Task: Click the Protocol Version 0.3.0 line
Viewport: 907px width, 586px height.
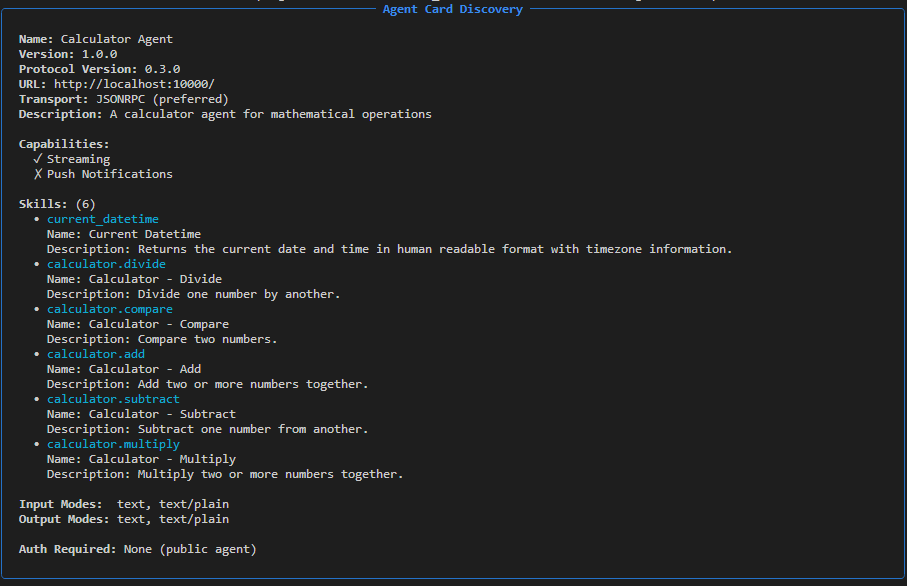Action: click(x=99, y=69)
